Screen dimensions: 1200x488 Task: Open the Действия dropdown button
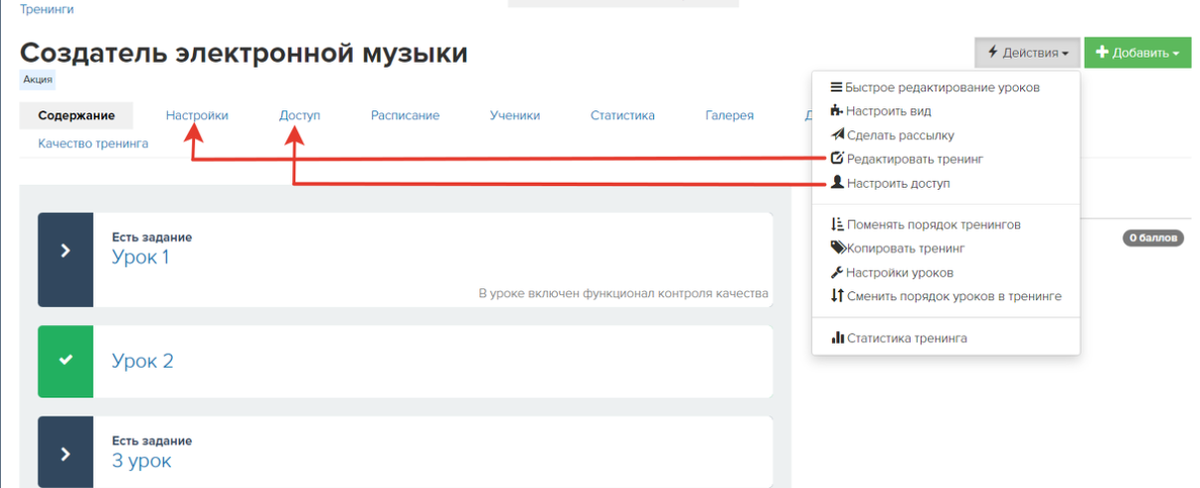pyautogui.click(x=1028, y=53)
